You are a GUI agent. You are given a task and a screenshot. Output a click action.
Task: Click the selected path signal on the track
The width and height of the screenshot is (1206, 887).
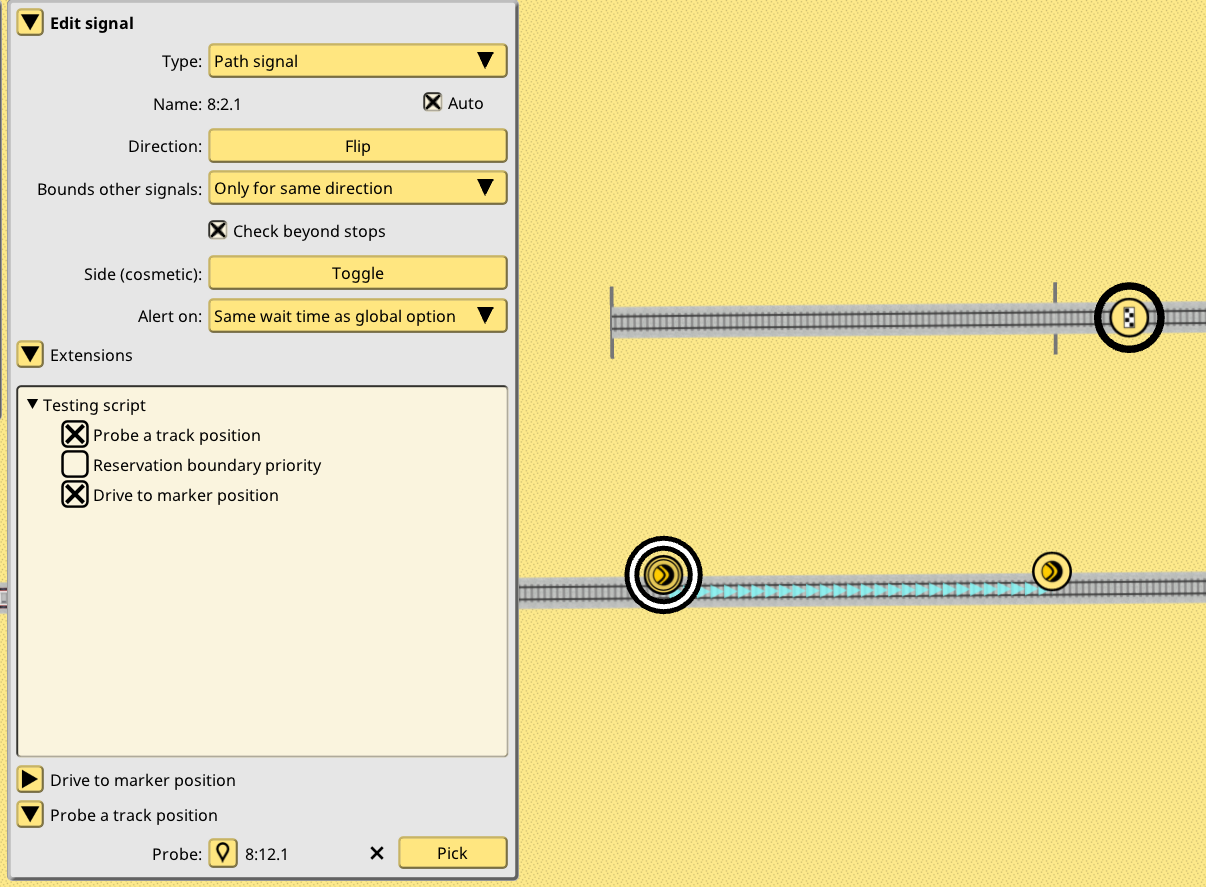coord(663,575)
